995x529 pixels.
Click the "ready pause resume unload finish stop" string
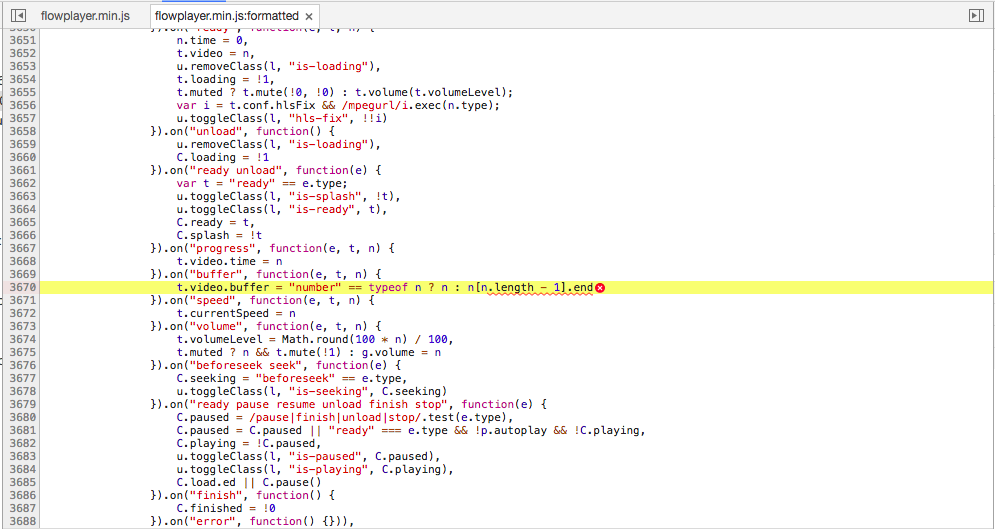317,405
